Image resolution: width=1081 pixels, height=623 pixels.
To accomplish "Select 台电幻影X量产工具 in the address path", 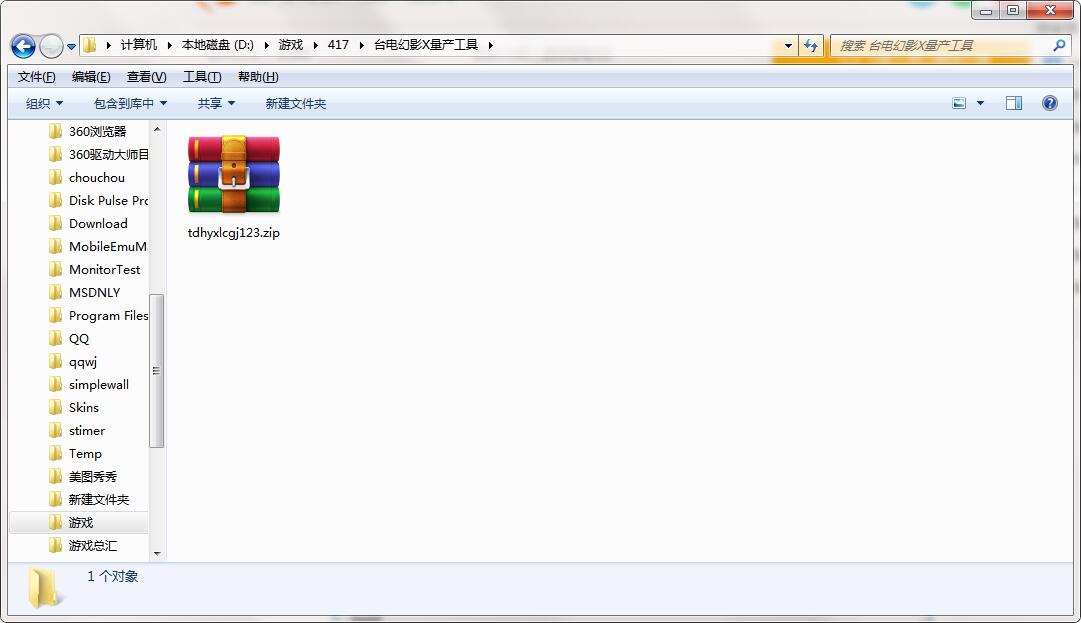I will pyautogui.click(x=426, y=45).
